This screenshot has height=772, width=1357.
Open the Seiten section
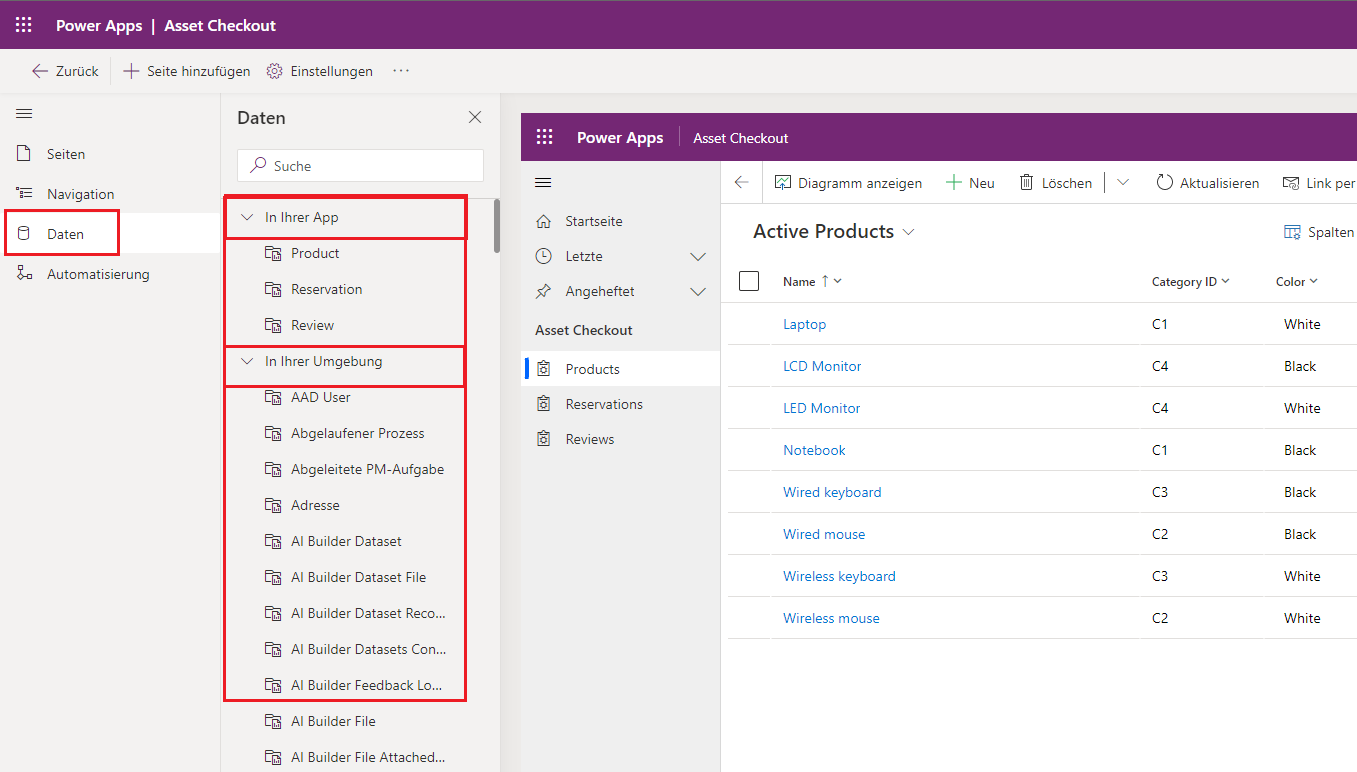pyautogui.click(x=66, y=154)
